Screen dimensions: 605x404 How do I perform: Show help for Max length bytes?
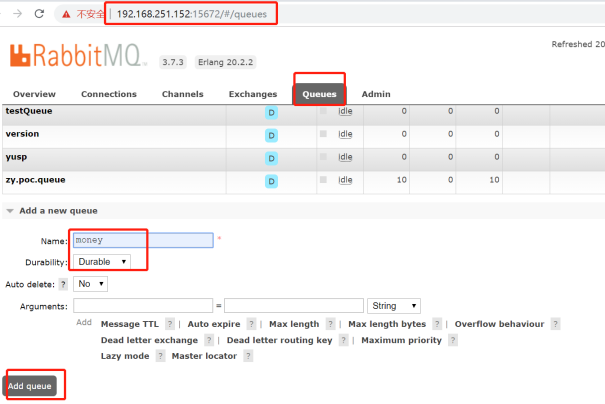436,324
